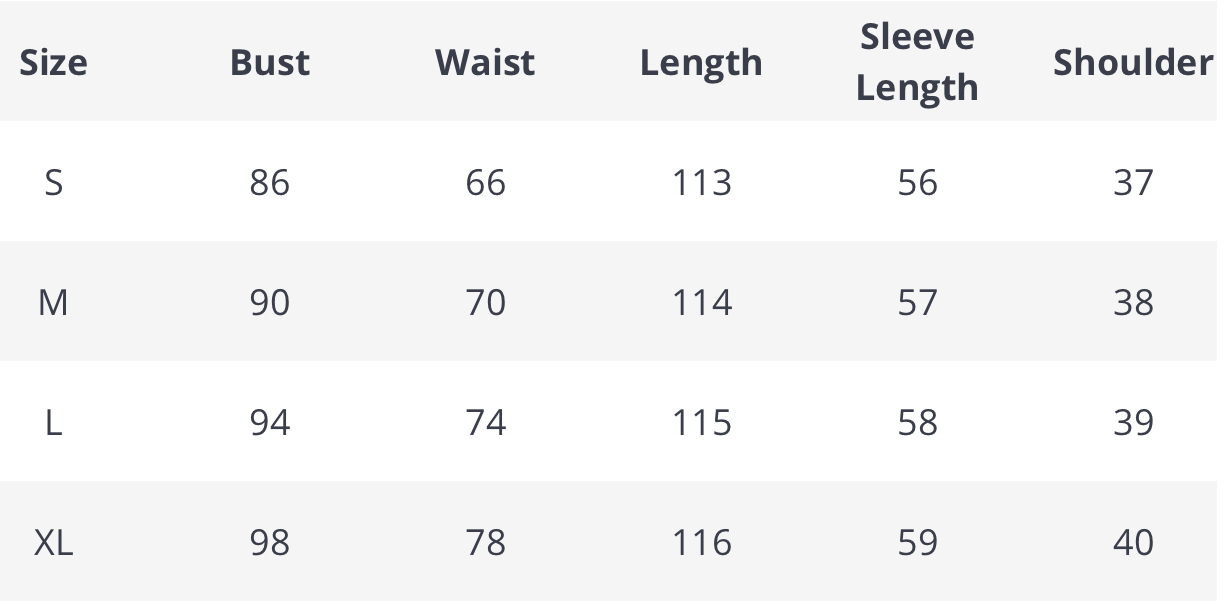Select waist value 70 in M row
The image size is (1224, 606).
486,302
